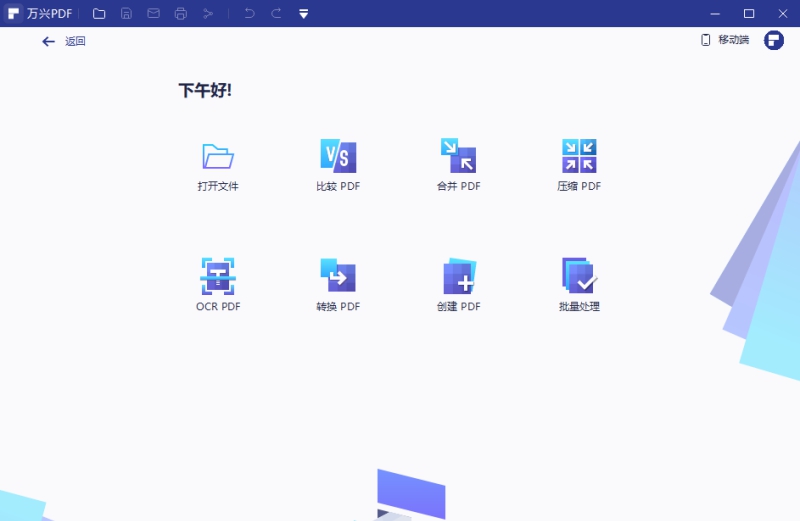Click the email envelope icon

(x=154, y=14)
